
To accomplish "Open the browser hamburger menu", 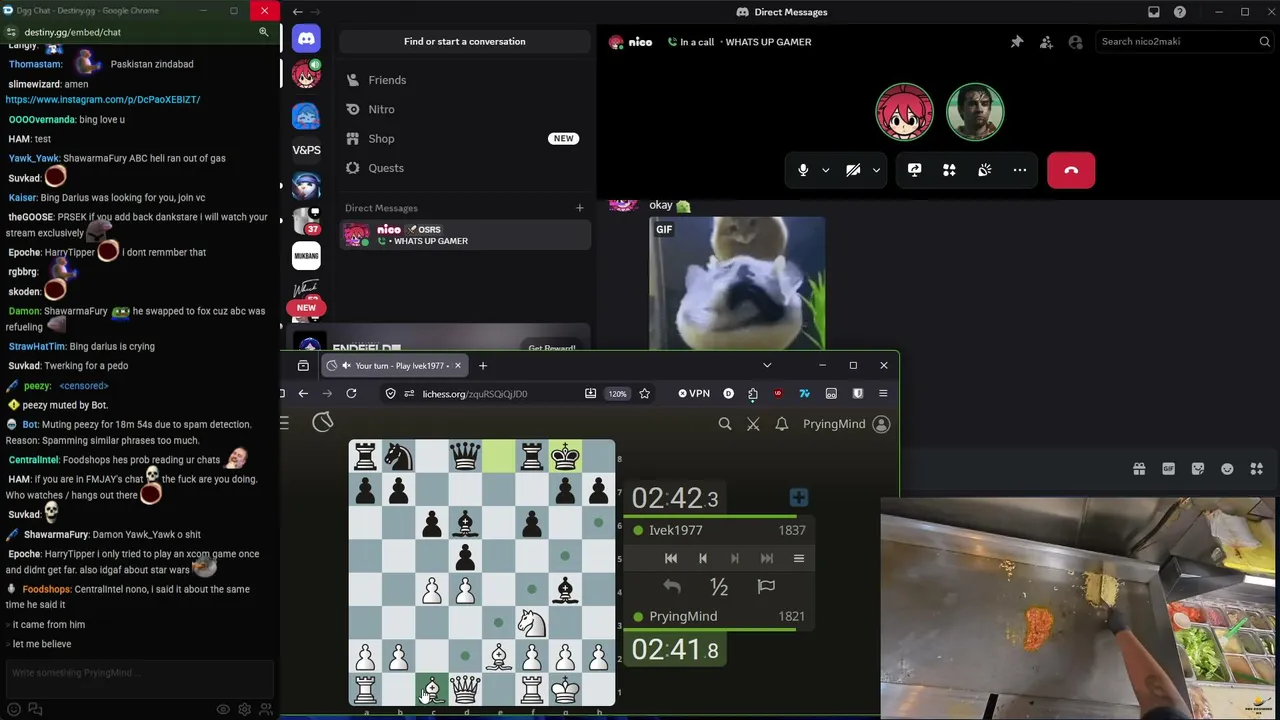I will point(883,394).
